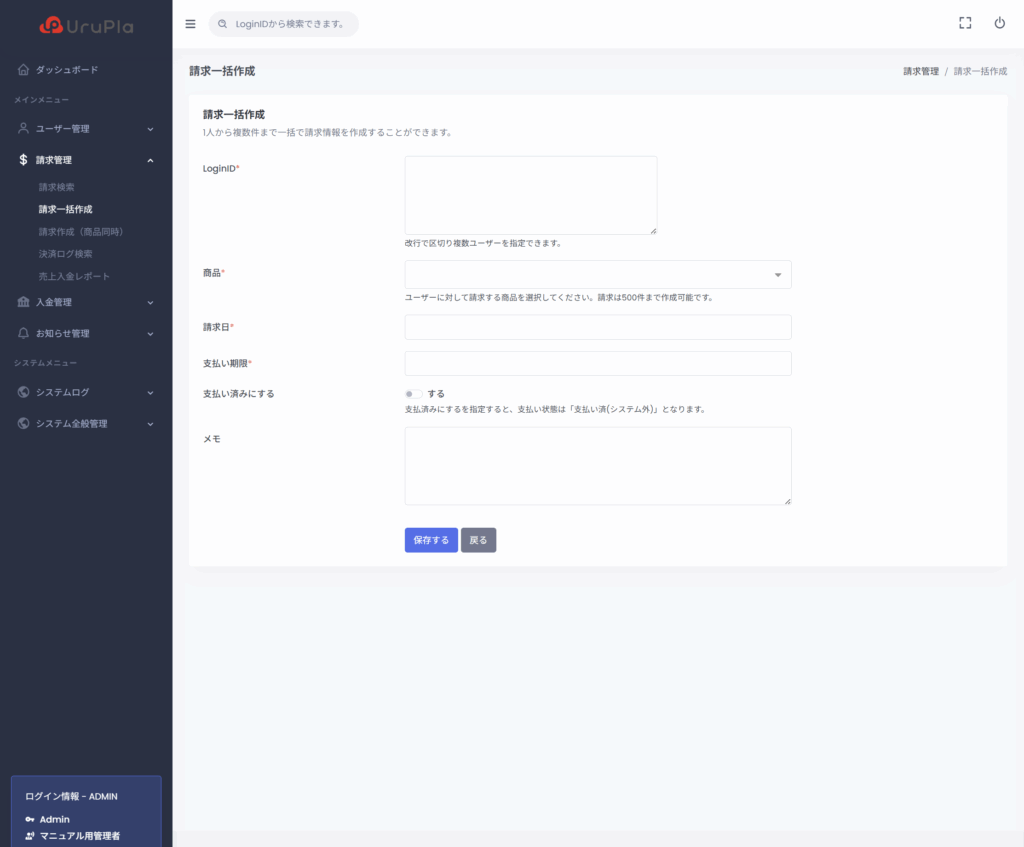
Task: Go to 売上入金レポート page
Action: [x=74, y=276]
